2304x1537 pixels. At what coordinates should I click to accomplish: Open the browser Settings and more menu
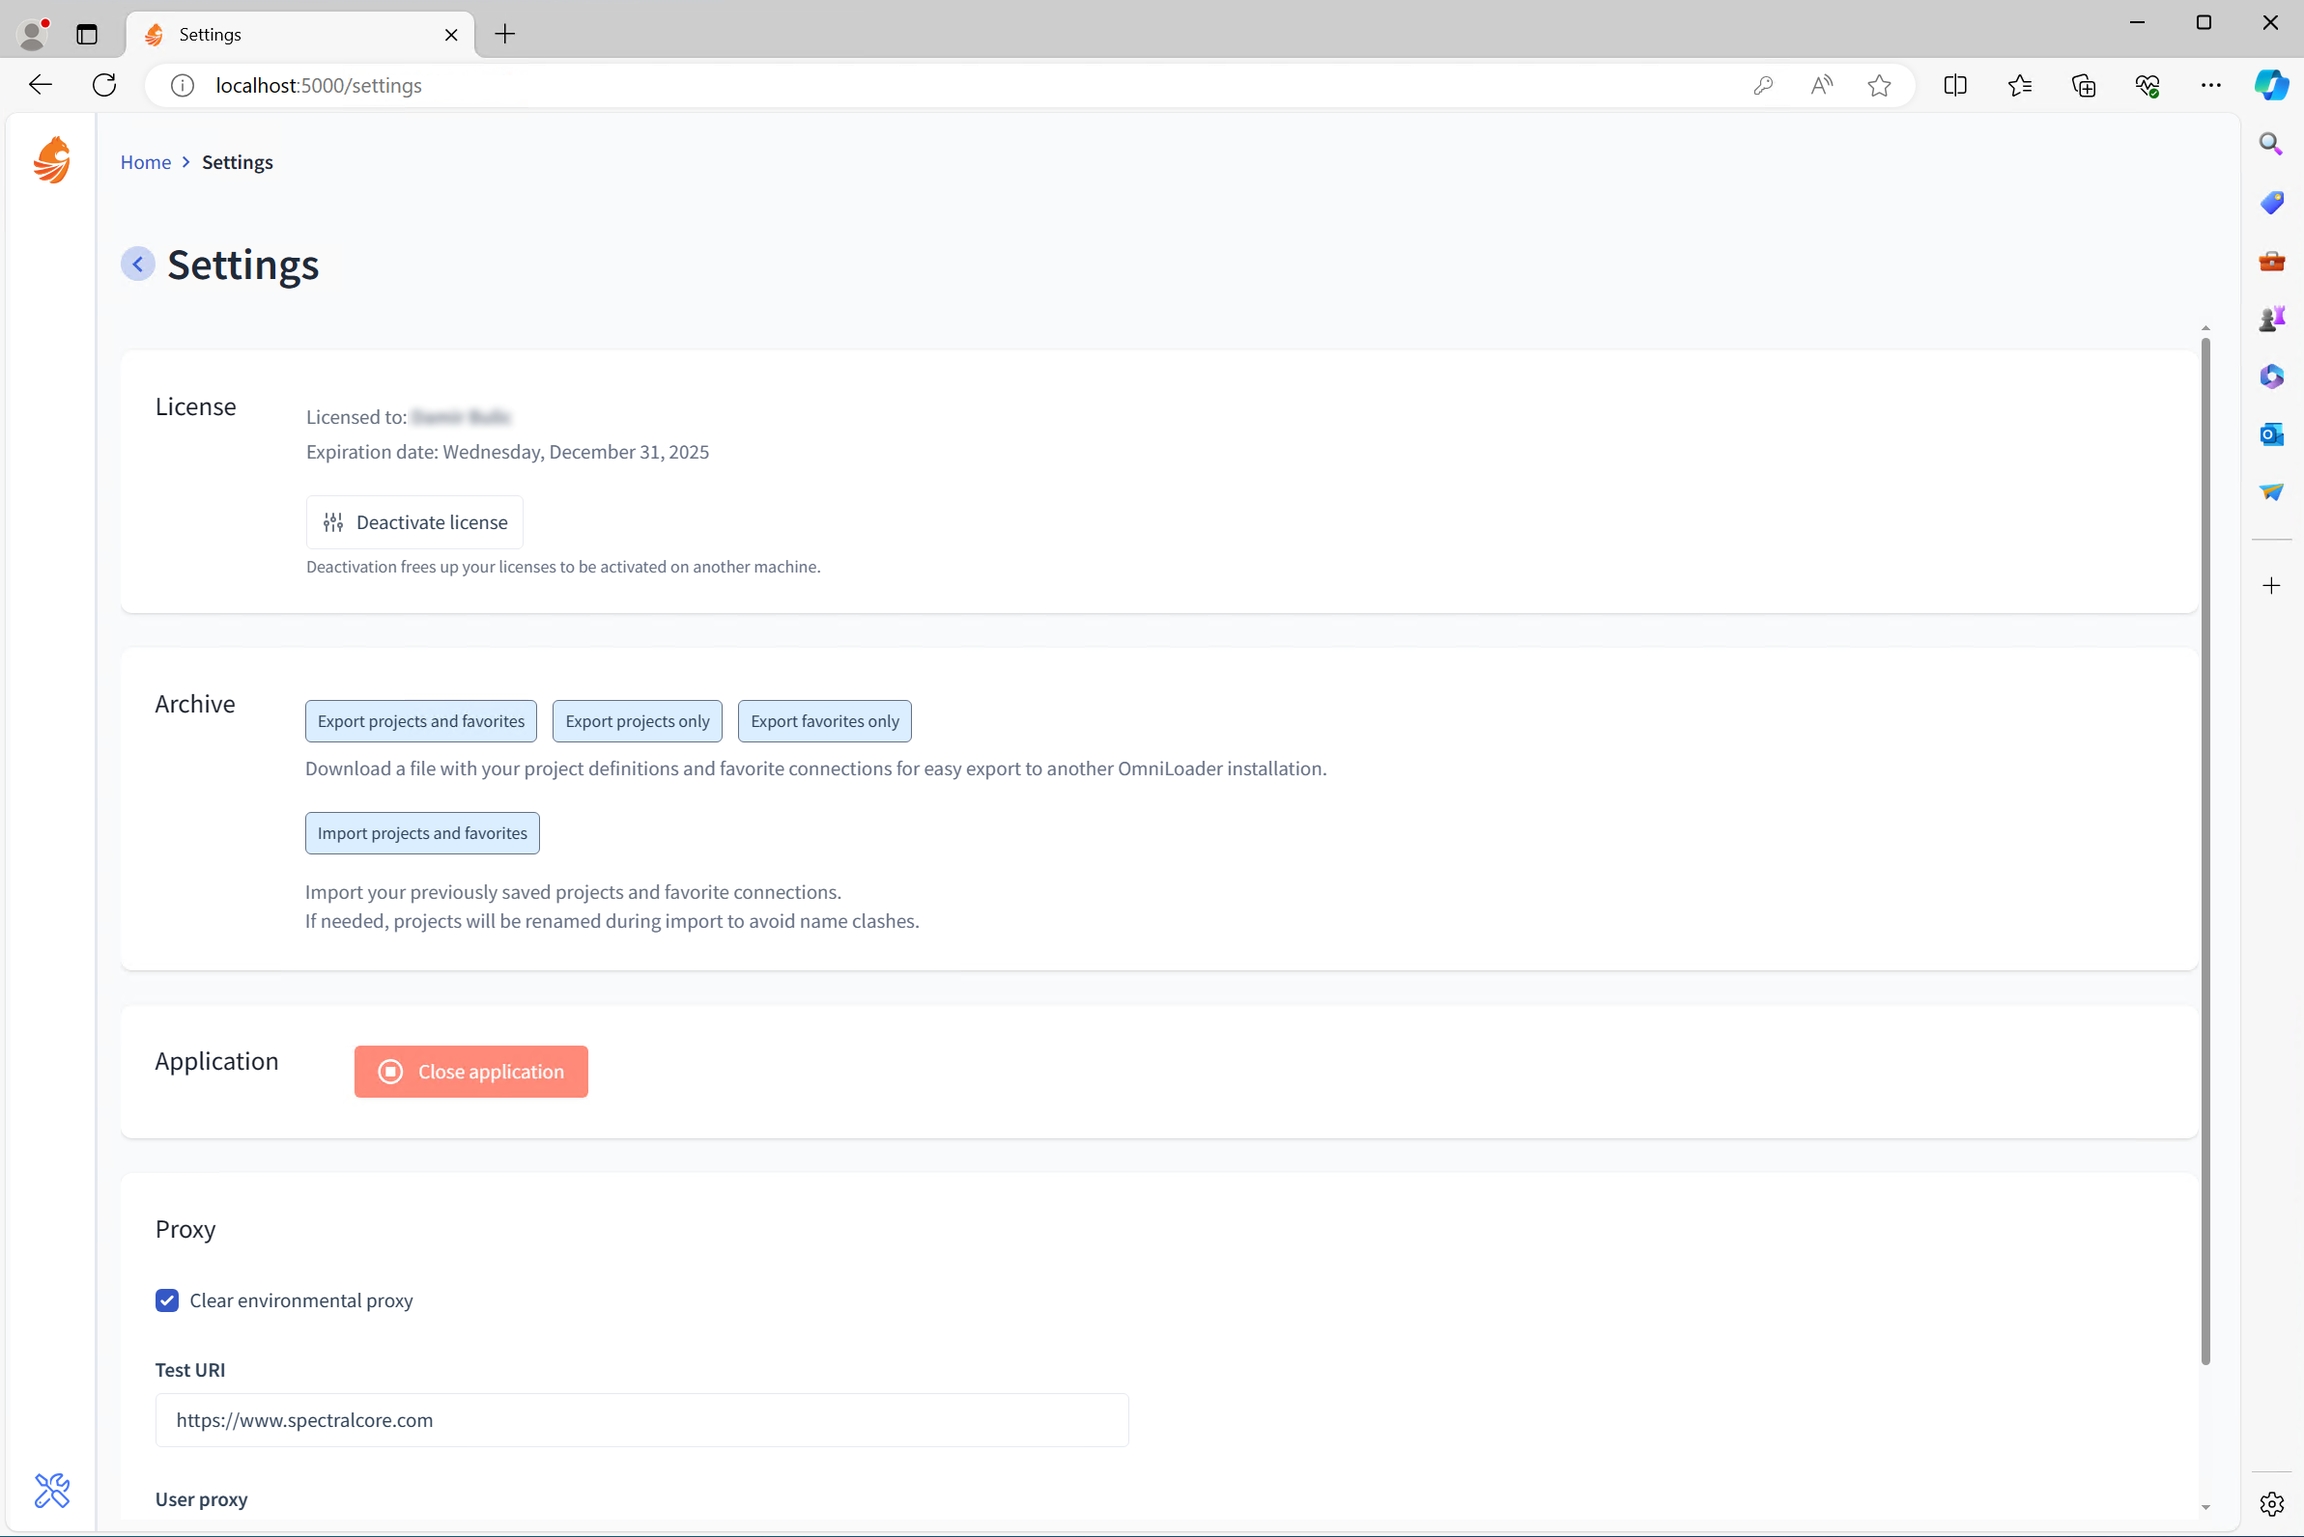2211,86
